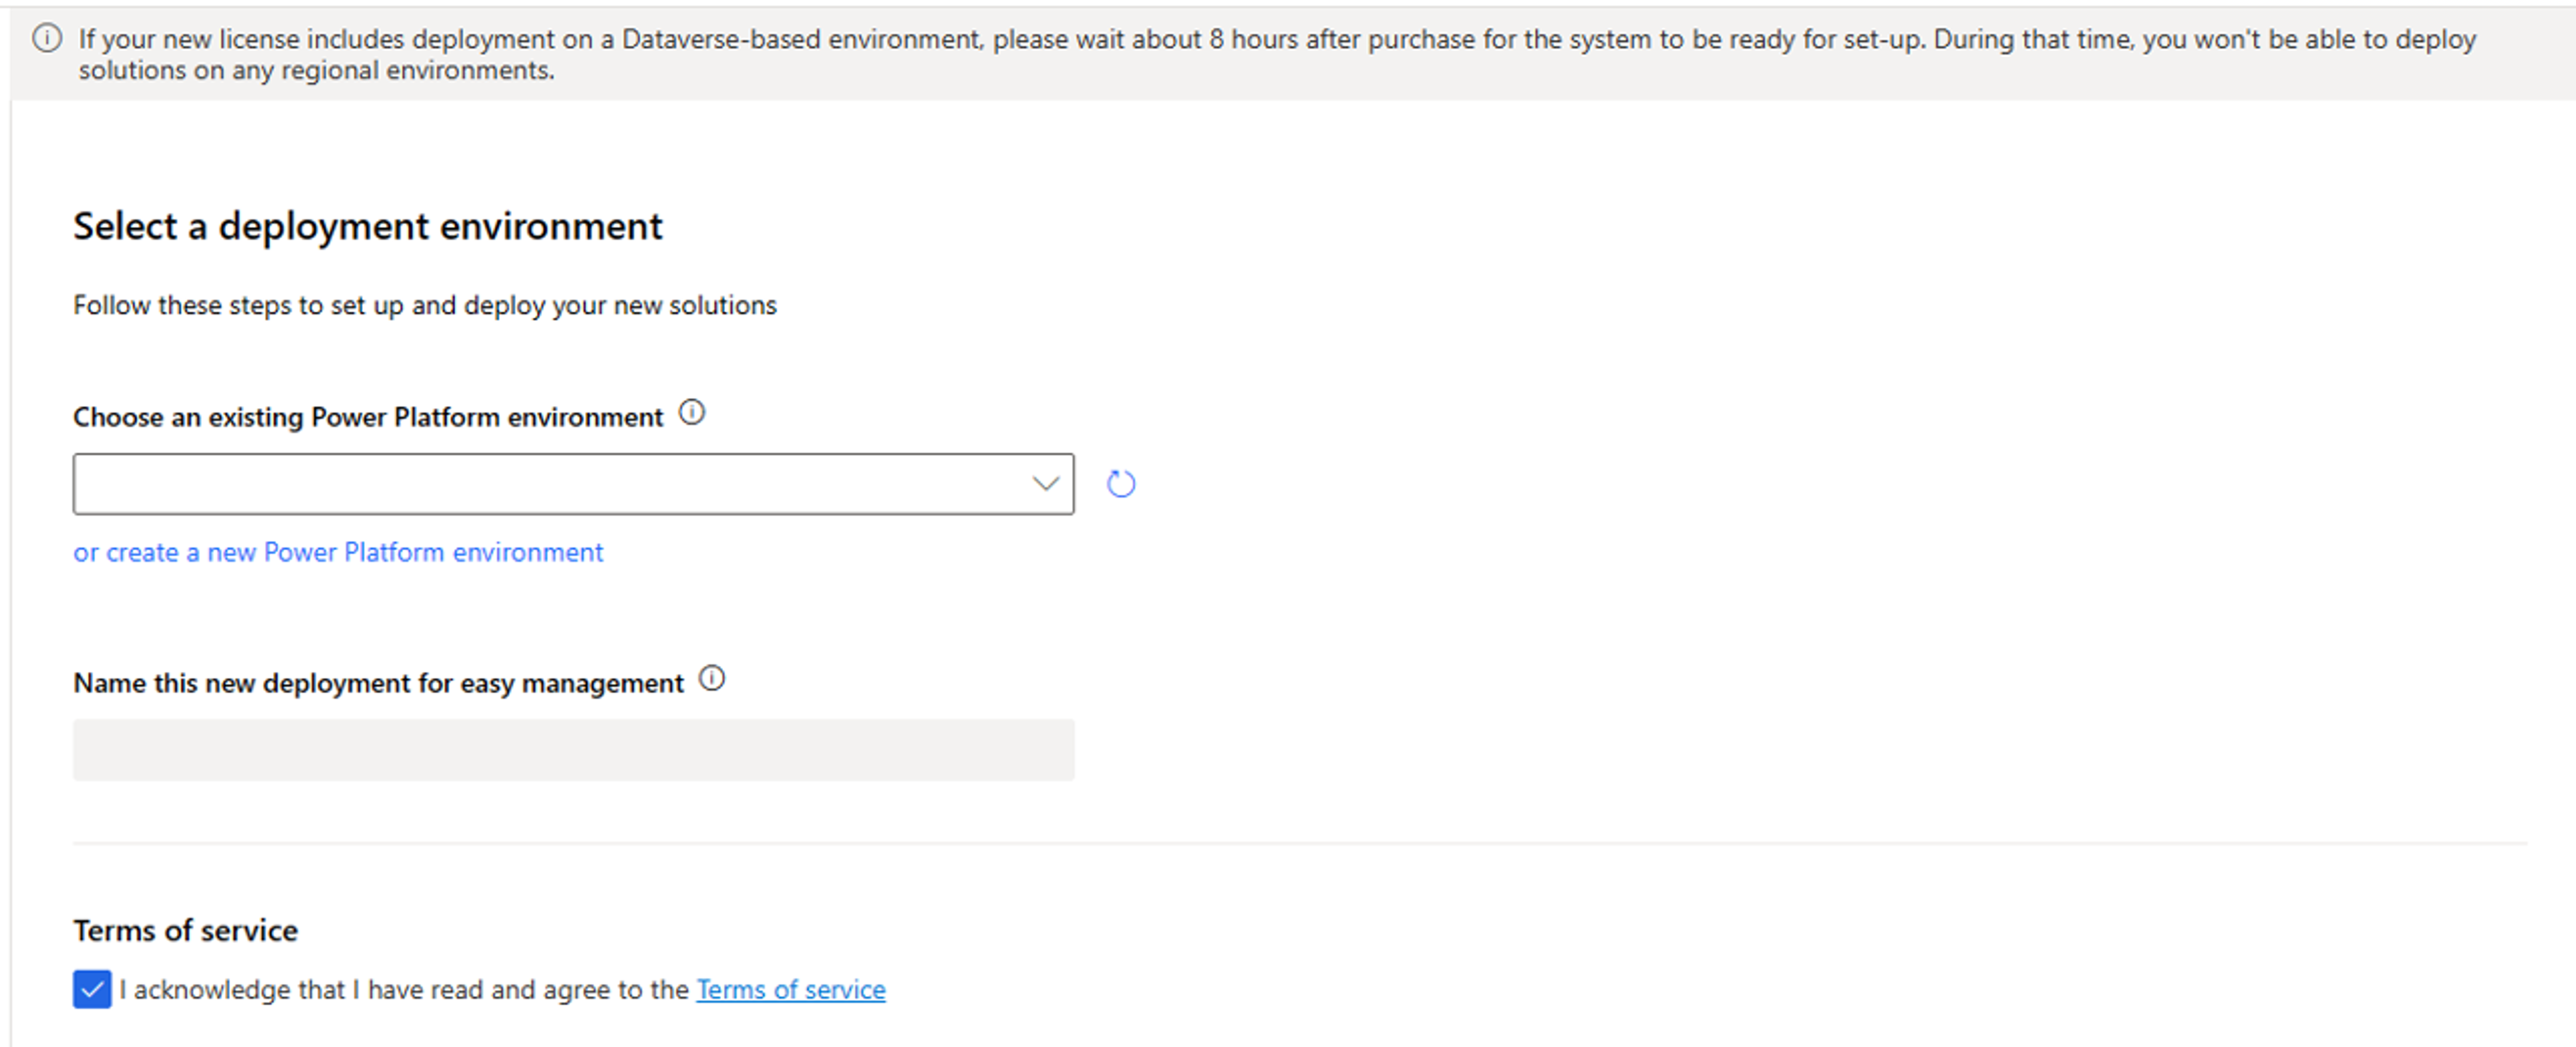Click info icon beside Power Platform environment label
This screenshot has width=2576, height=1047.
tap(692, 412)
